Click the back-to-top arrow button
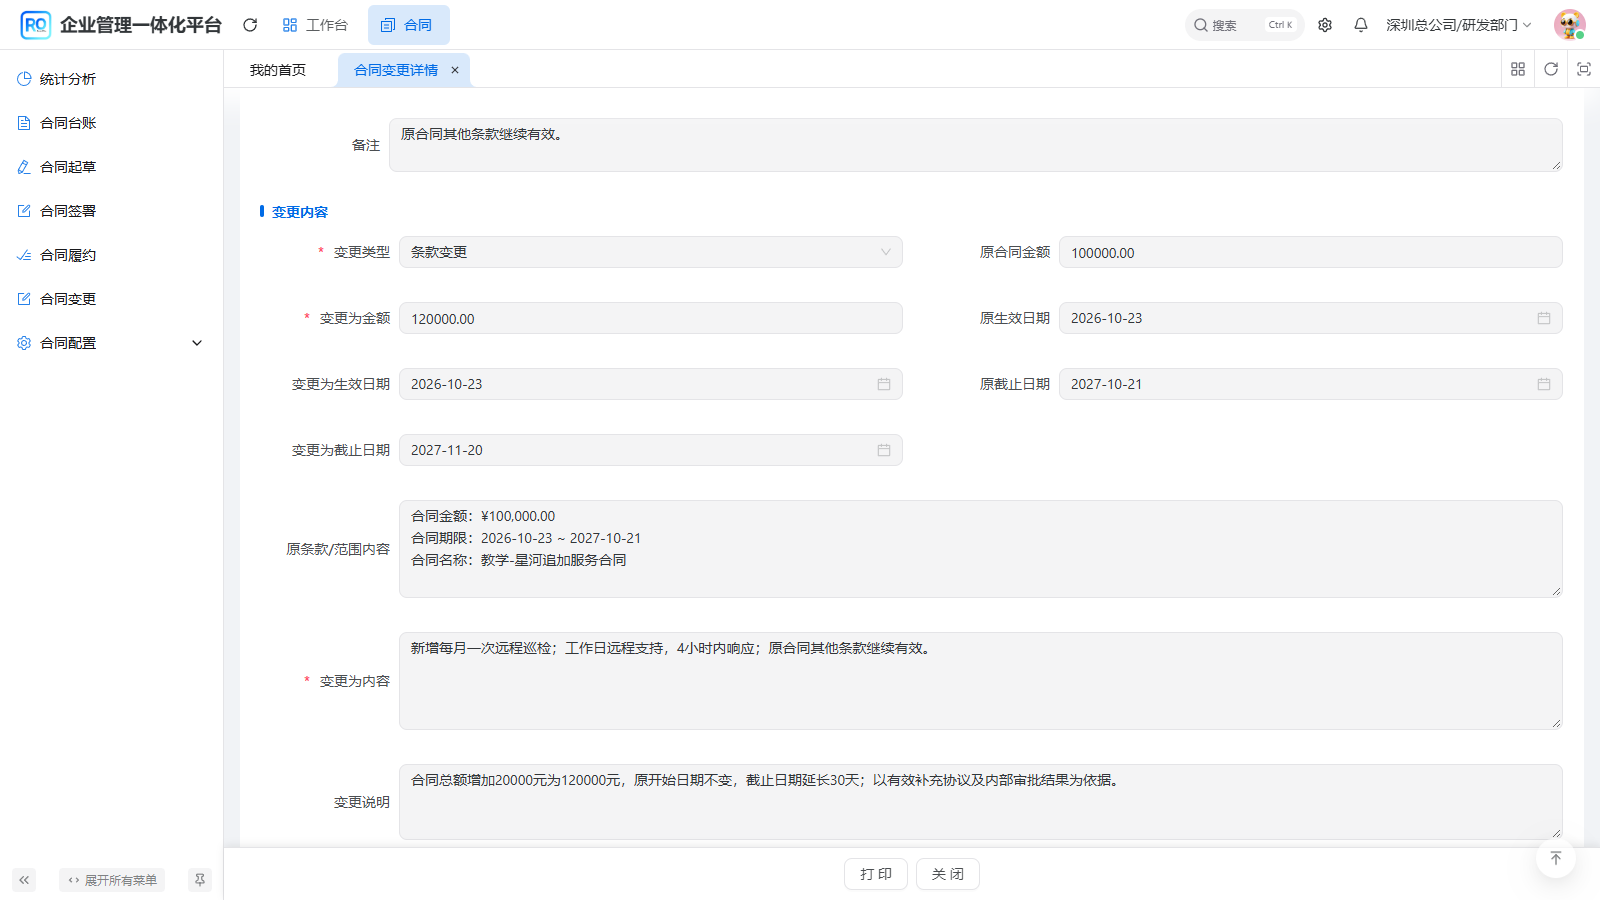Image resolution: width=1600 pixels, height=900 pixels. [1556, 858]
